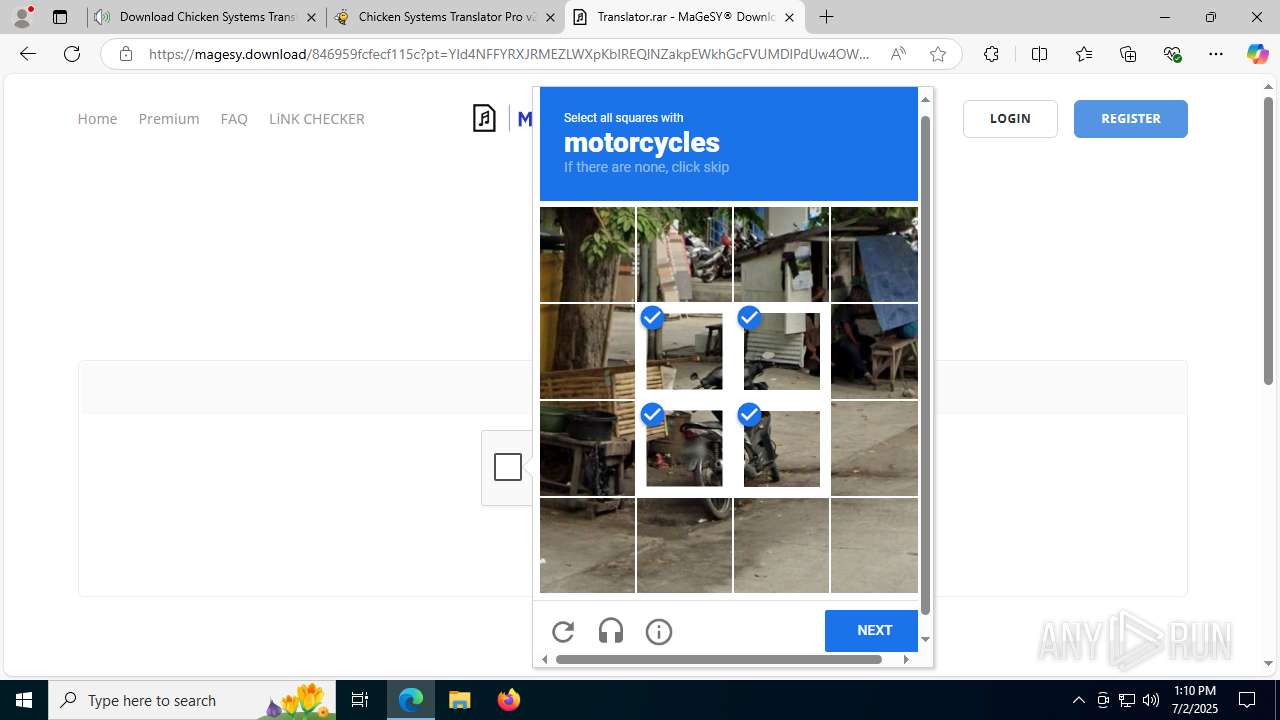Open Copilot sidebar
Viewport: 1280px width, 720px height.
[x=1257, y=54]
